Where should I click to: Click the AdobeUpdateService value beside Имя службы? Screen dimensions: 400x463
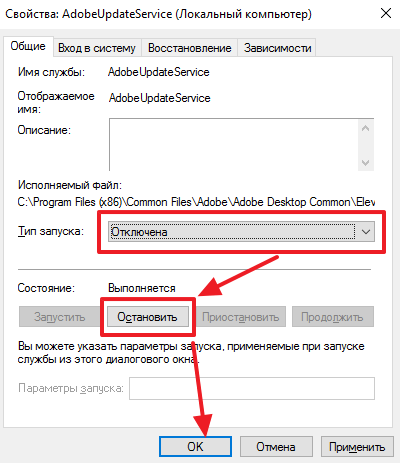159,72
